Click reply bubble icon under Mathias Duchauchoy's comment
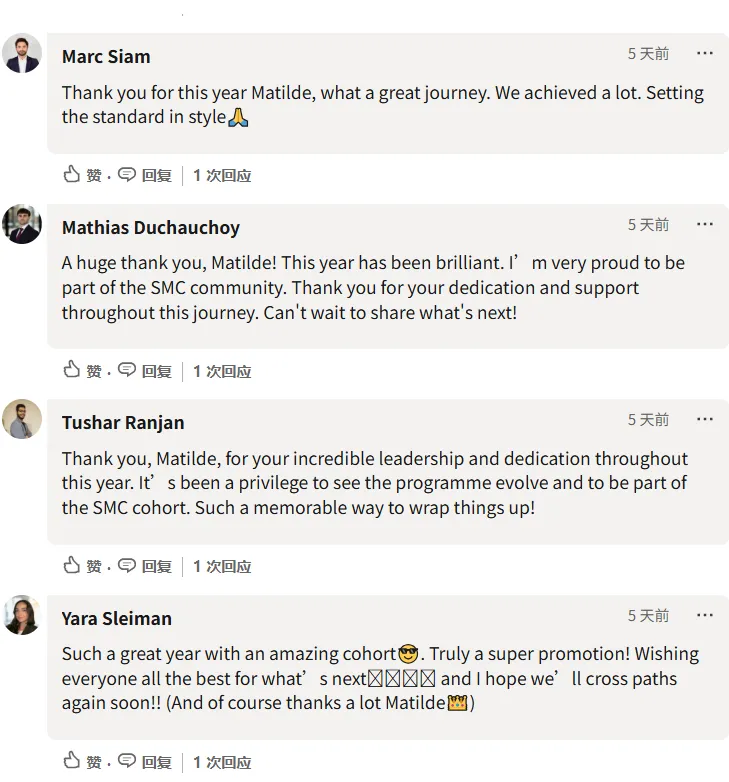Screen dimensions: 729x782 tap(127, 370)
